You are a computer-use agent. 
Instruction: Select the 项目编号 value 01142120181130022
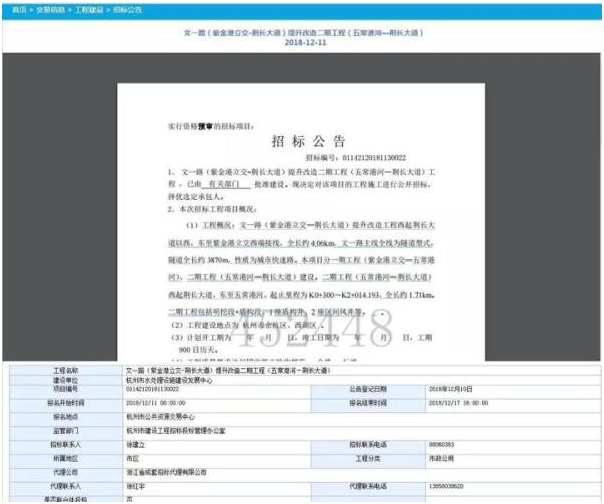pyautogui.click(x=153, y=389)
